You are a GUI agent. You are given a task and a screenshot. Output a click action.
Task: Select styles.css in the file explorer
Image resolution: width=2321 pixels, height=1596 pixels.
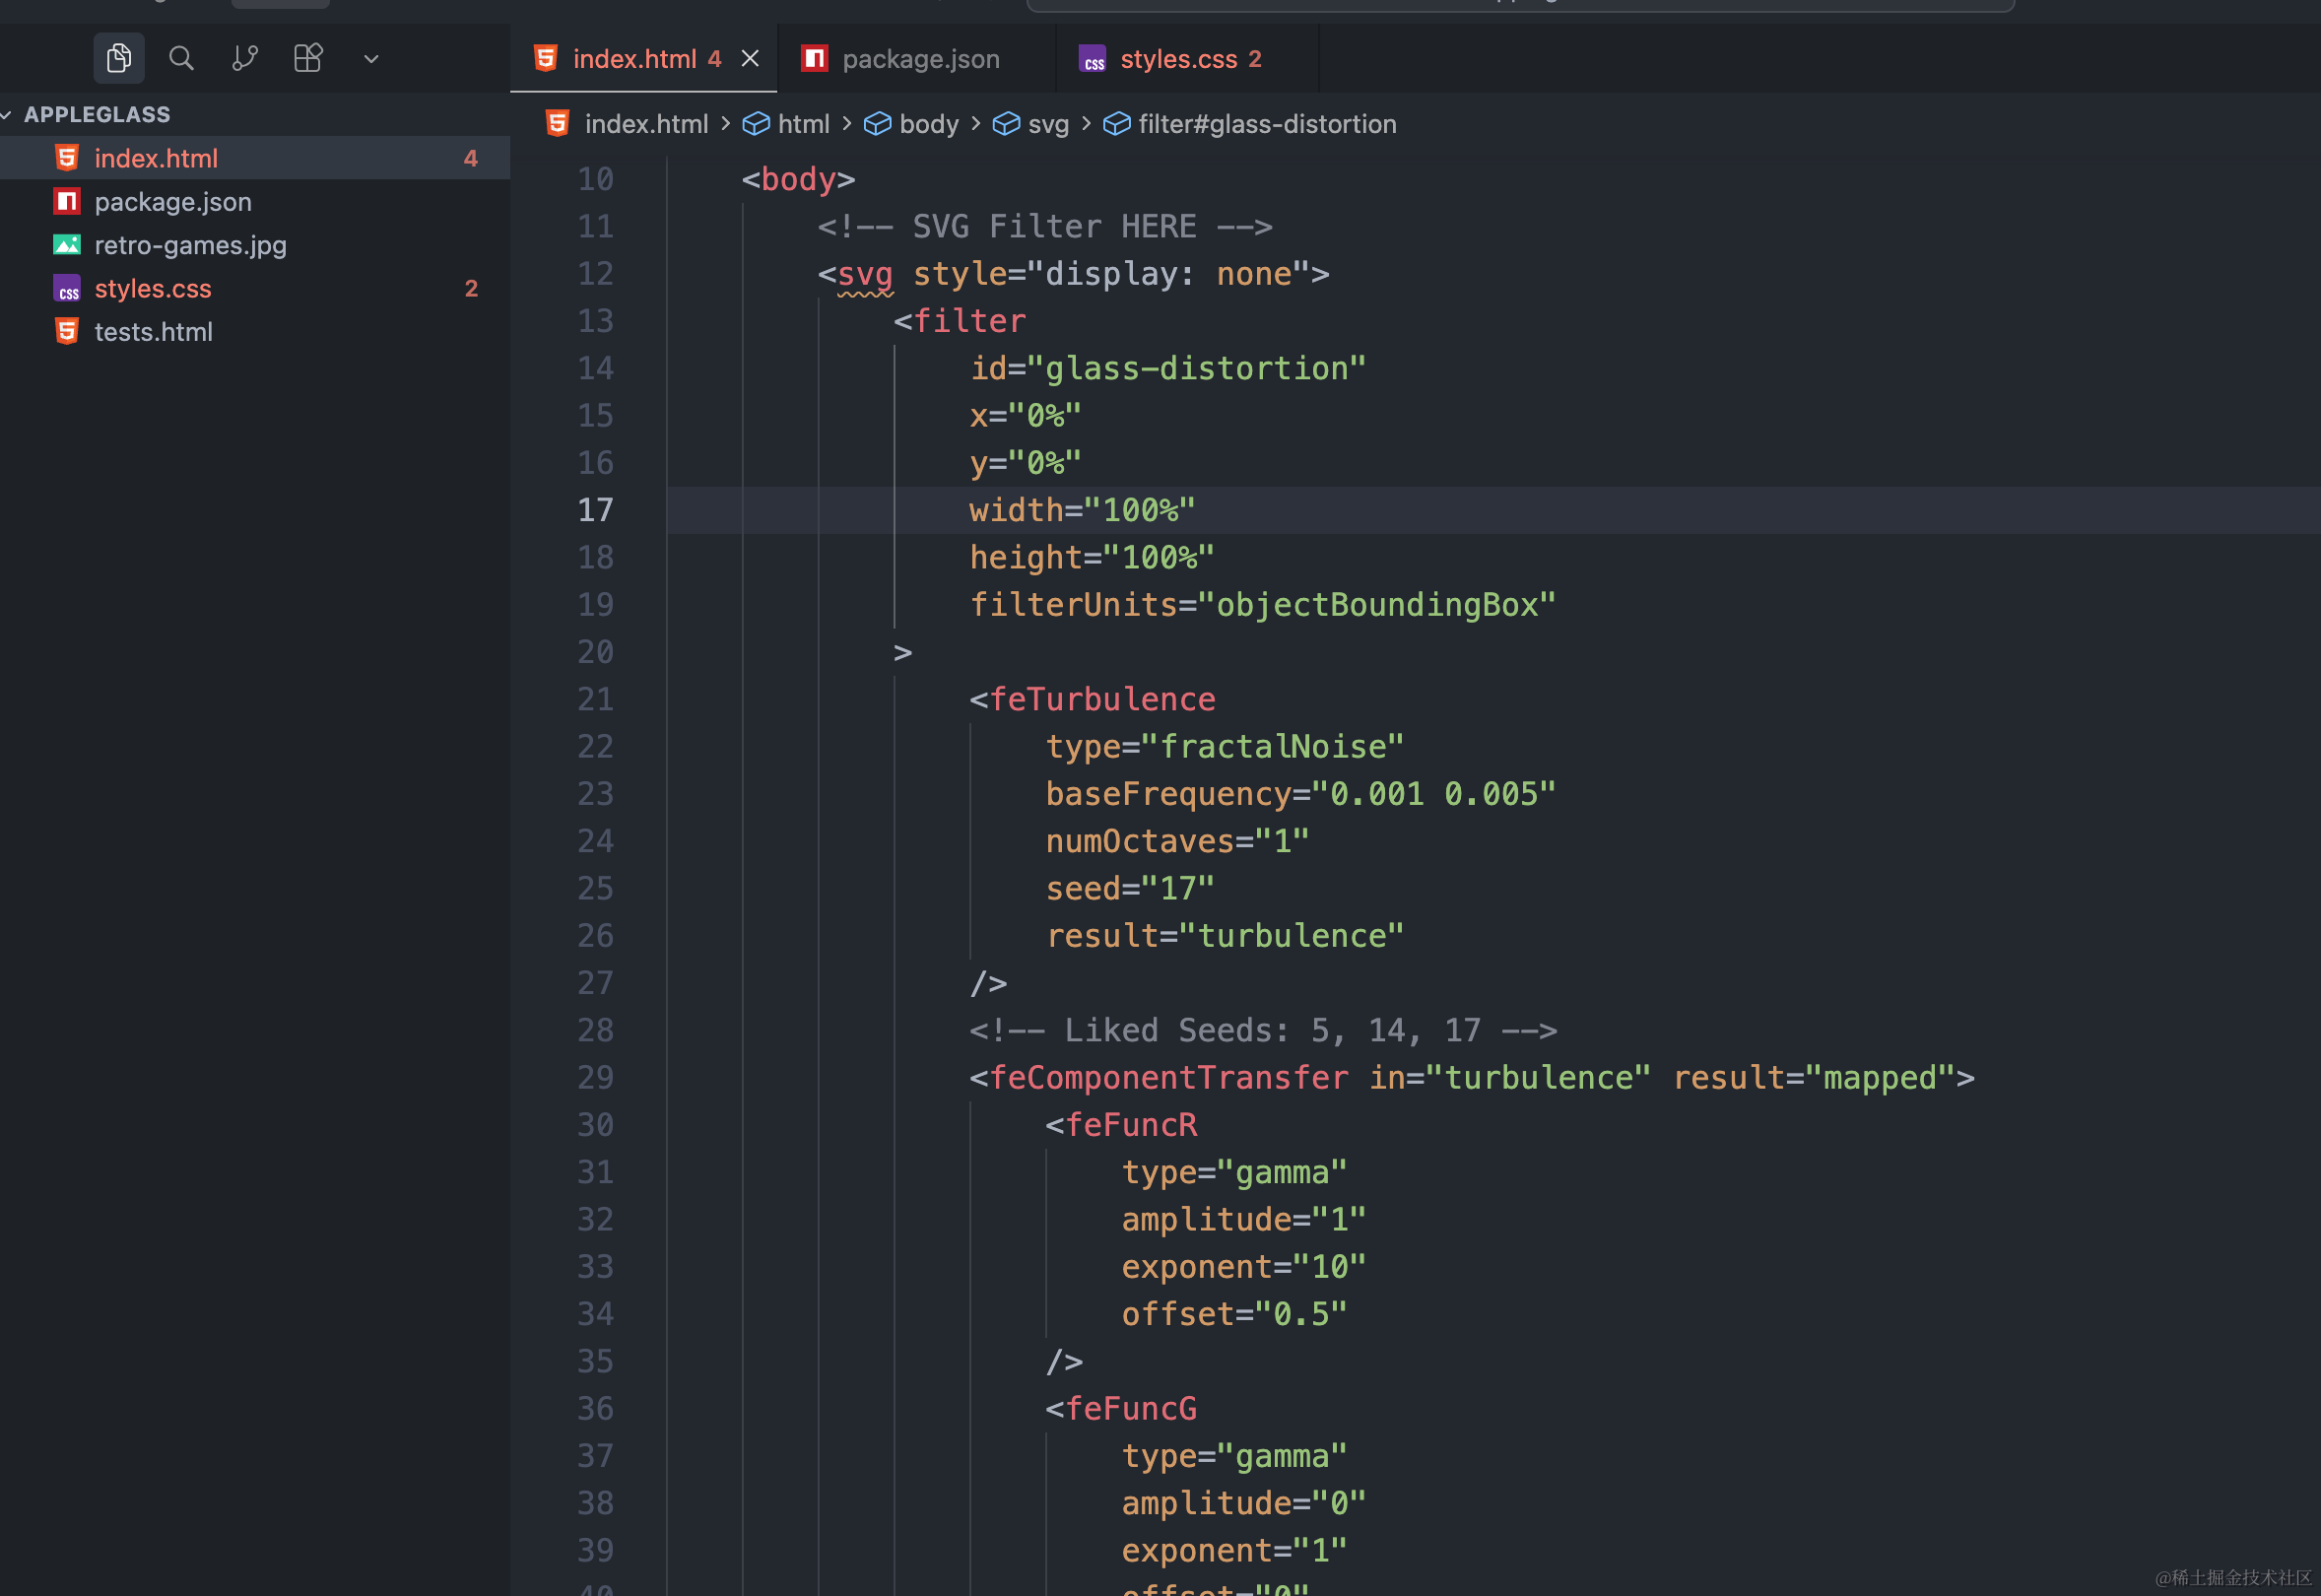click(x=153, y=289)
